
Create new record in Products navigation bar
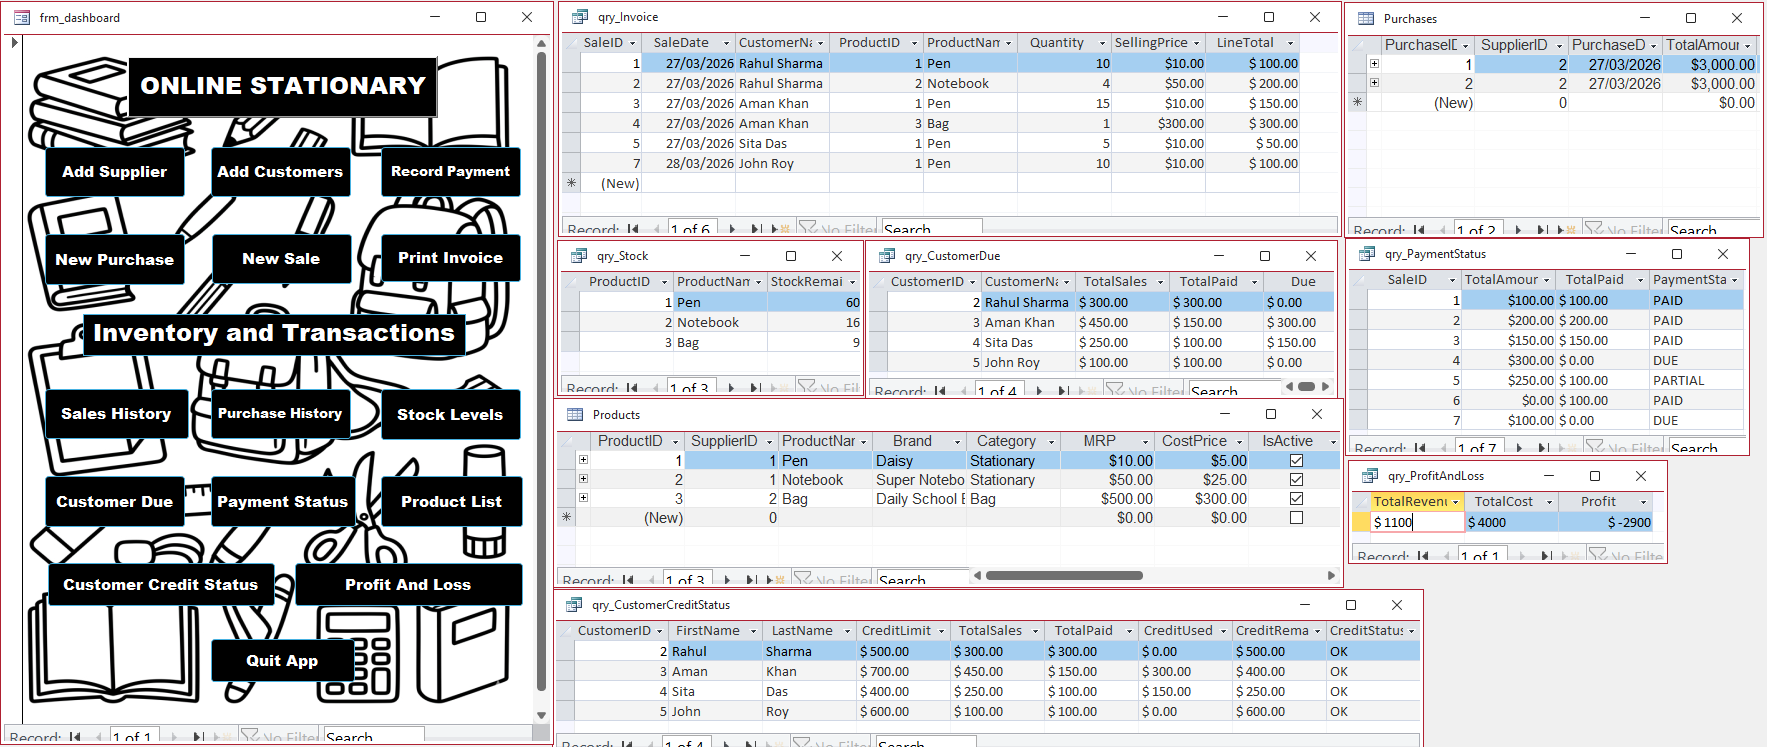coord(776,580)
